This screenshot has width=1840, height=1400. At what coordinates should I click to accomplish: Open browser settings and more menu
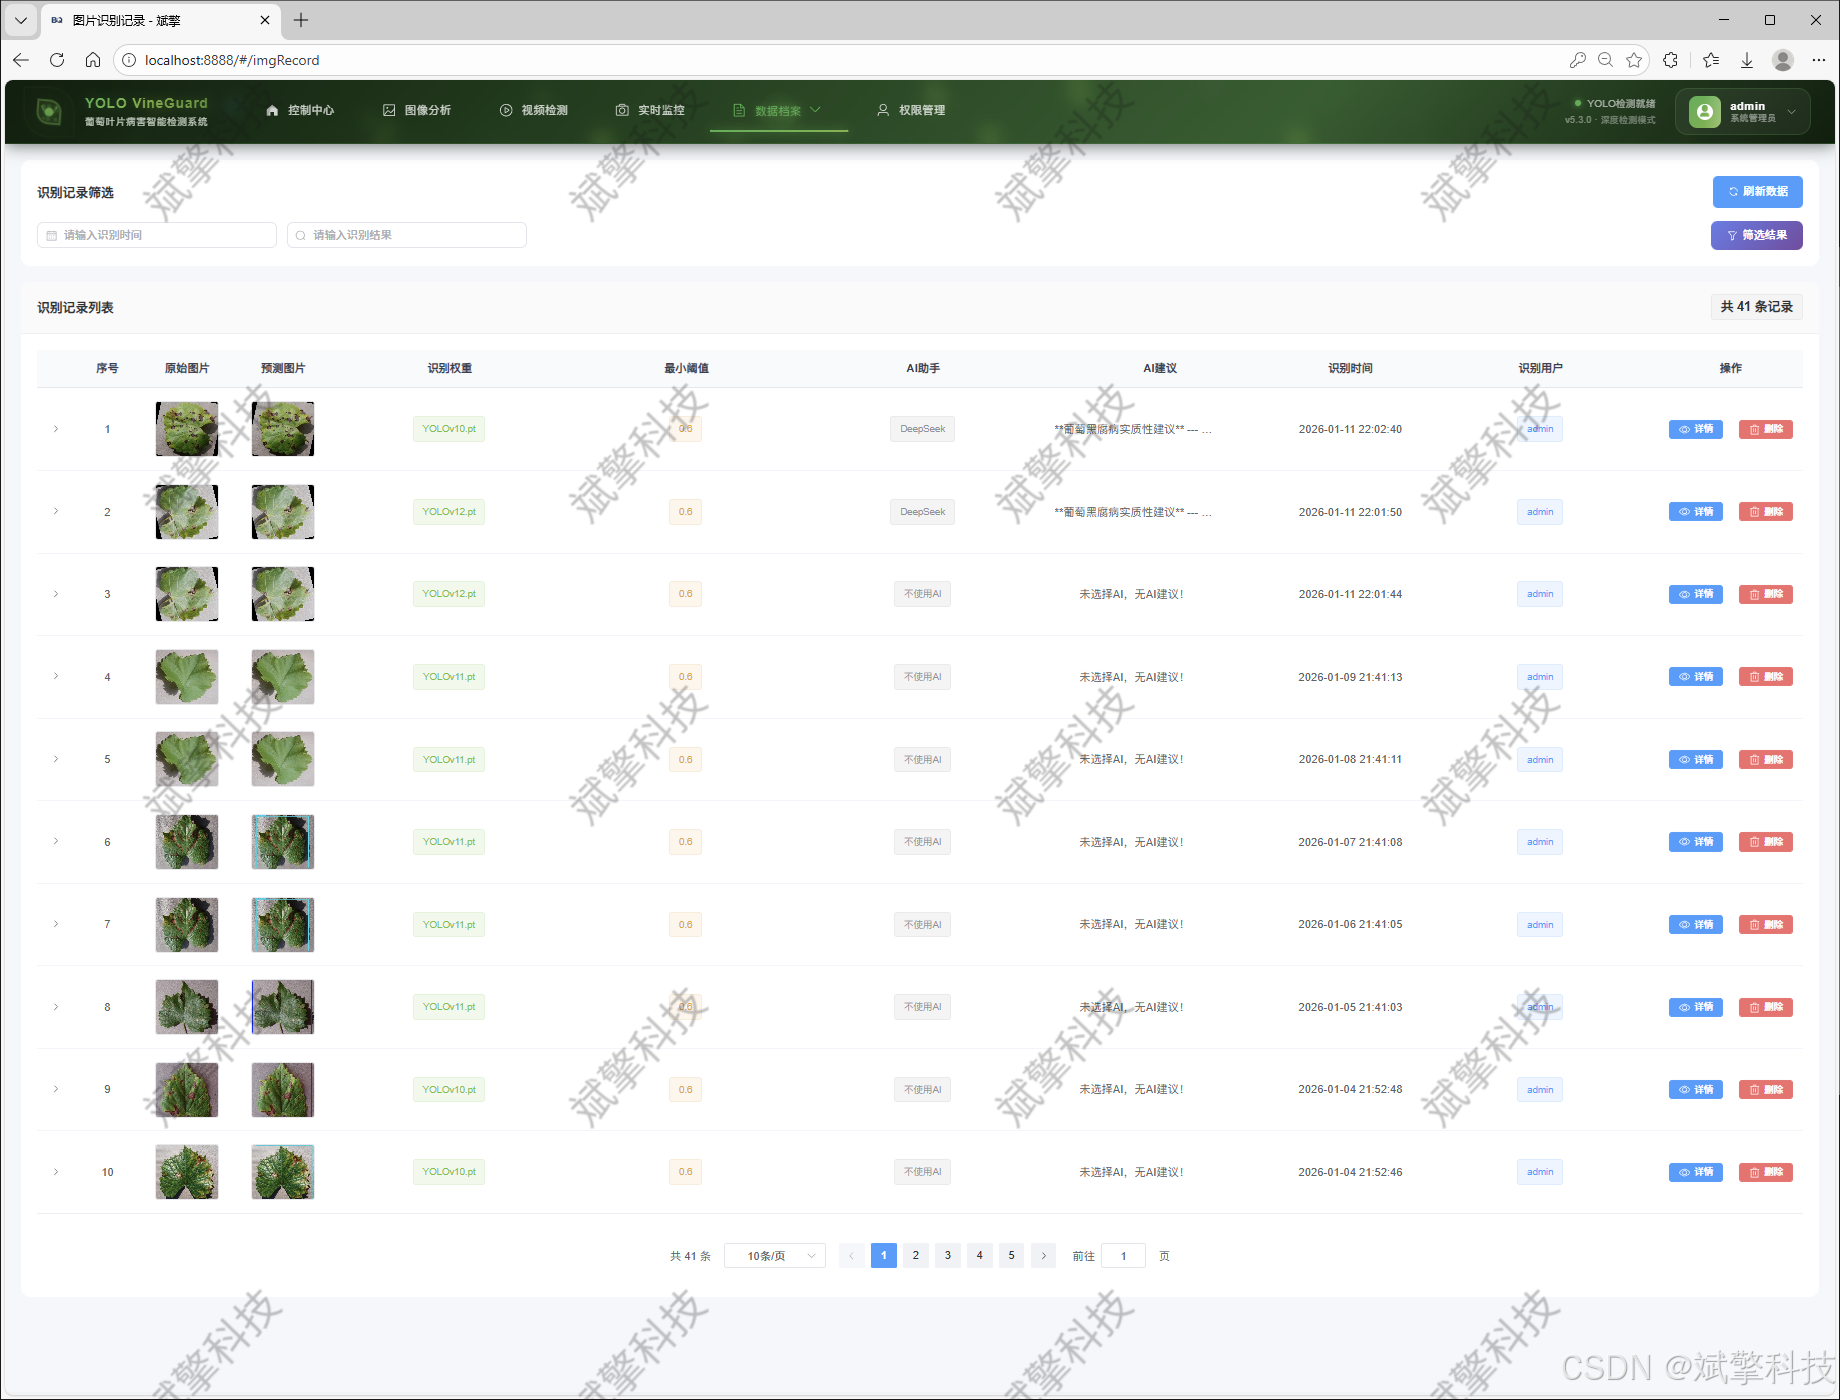point(1818,60)
